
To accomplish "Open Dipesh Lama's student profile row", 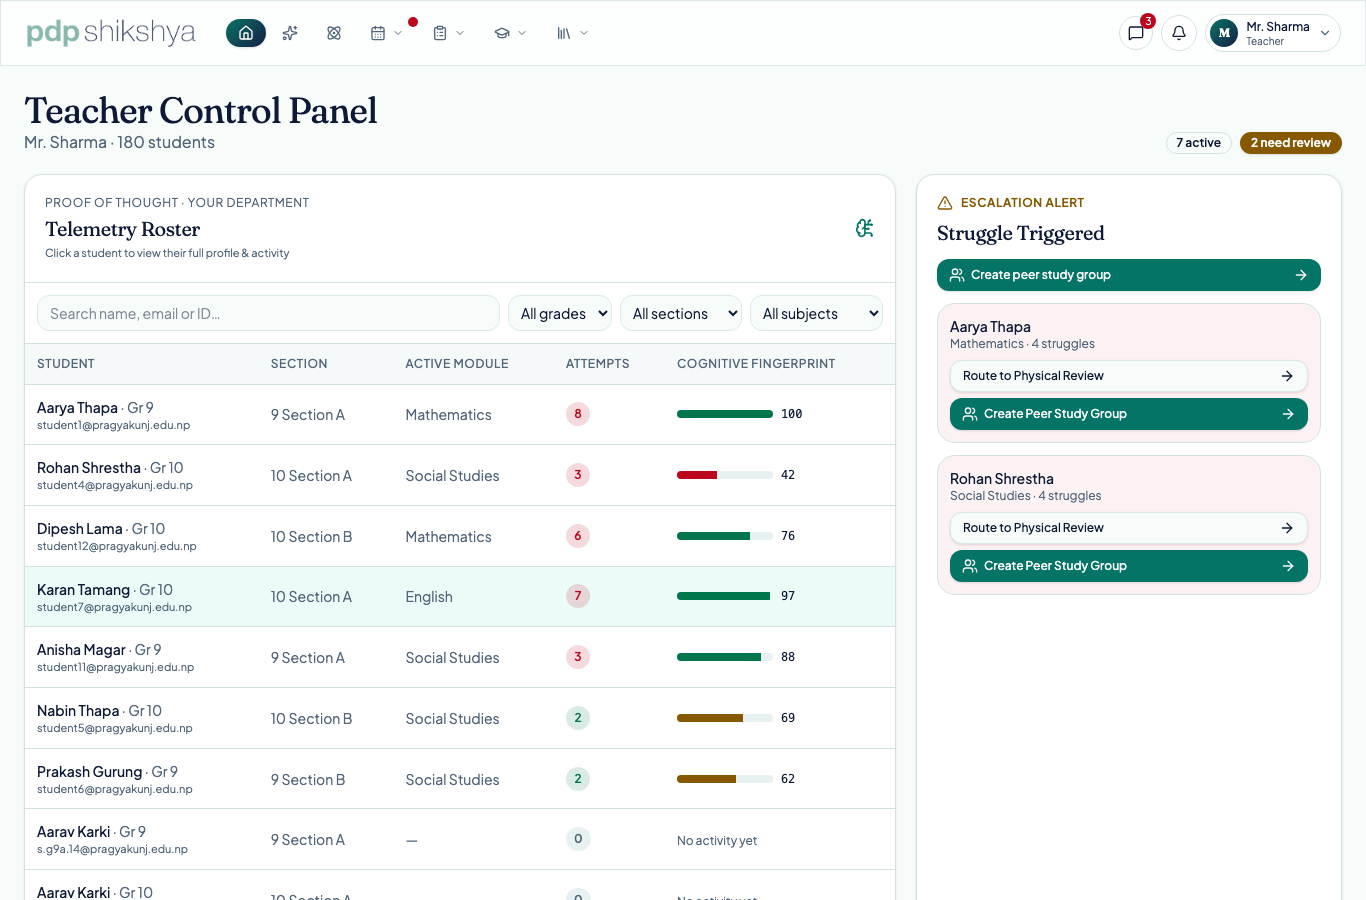I will pos(460,536).
